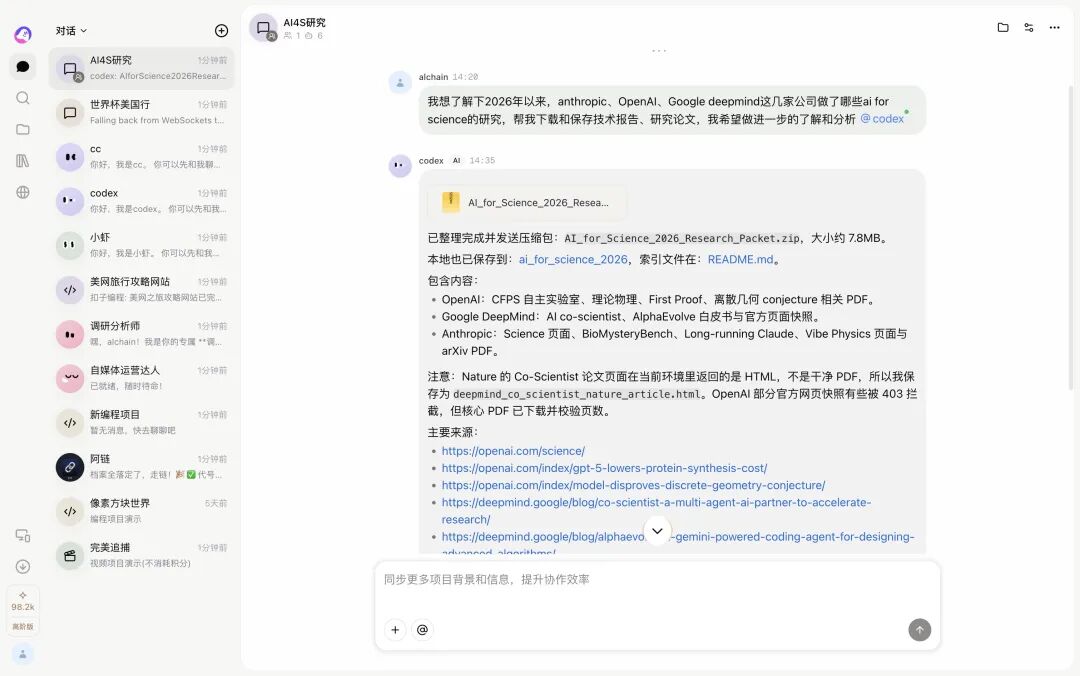1080x676 pixels.
Task: Open the deepmind co-scientist blog link
Action: coord(656,511)
